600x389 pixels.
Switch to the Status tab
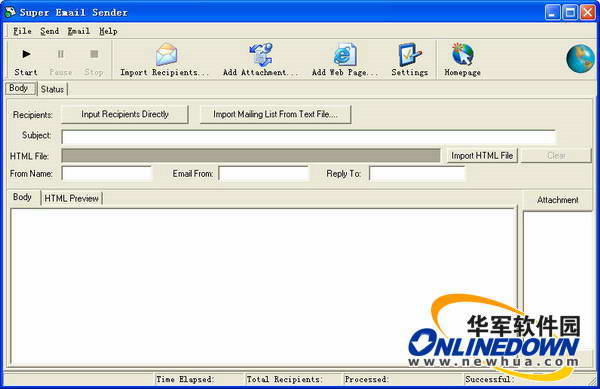click(x=52, y=89)
